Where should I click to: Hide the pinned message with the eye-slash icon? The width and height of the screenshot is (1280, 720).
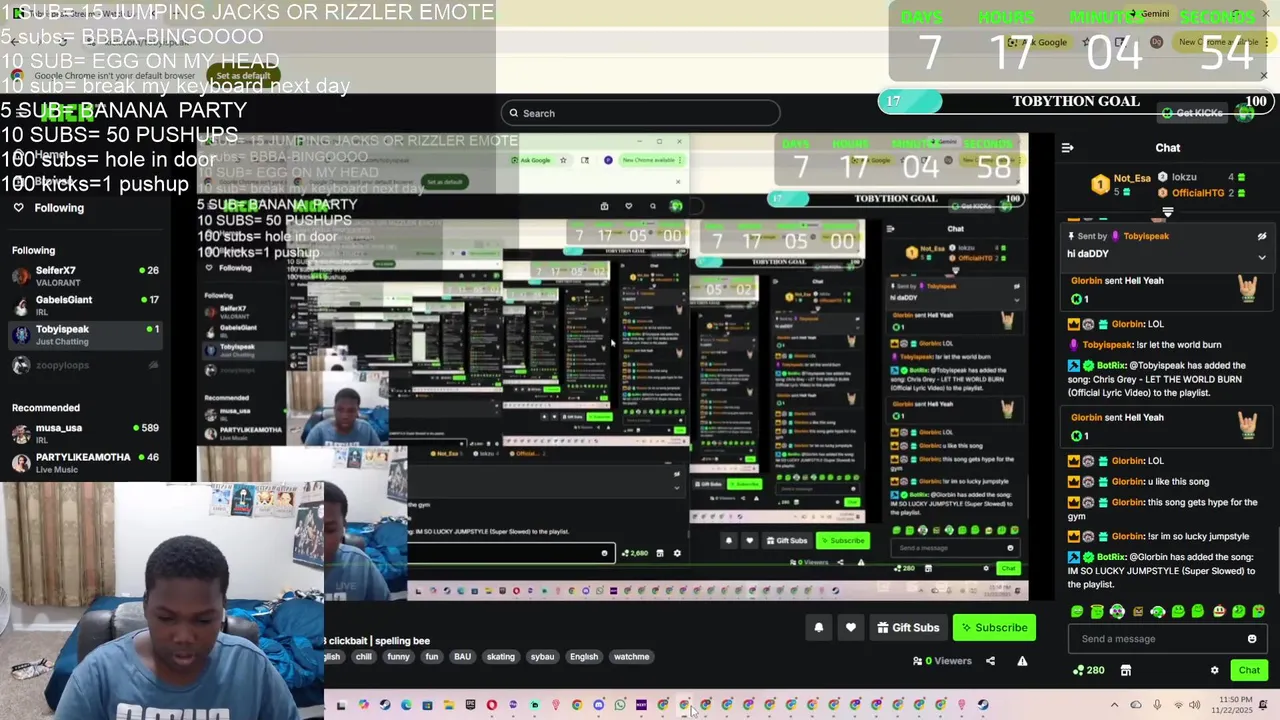click(1262, 236)
